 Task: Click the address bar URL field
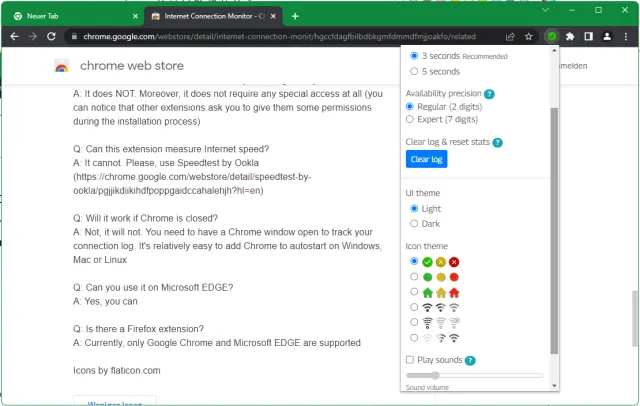pos(280,37)
